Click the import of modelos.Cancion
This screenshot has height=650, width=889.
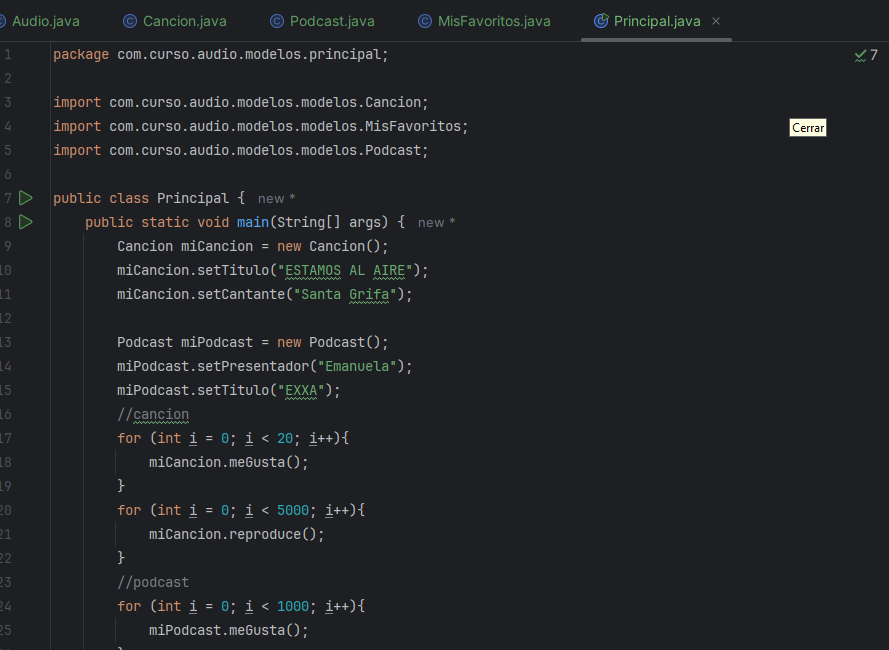(240, 102)
